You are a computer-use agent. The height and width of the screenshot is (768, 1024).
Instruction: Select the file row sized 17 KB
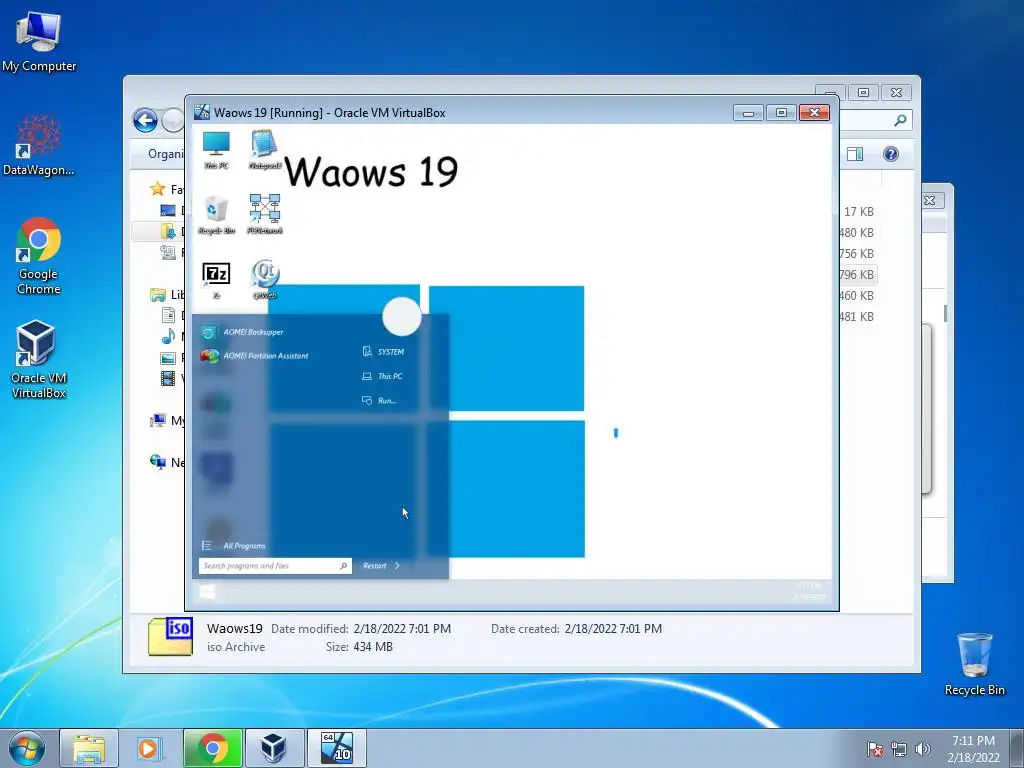[857, 212]
